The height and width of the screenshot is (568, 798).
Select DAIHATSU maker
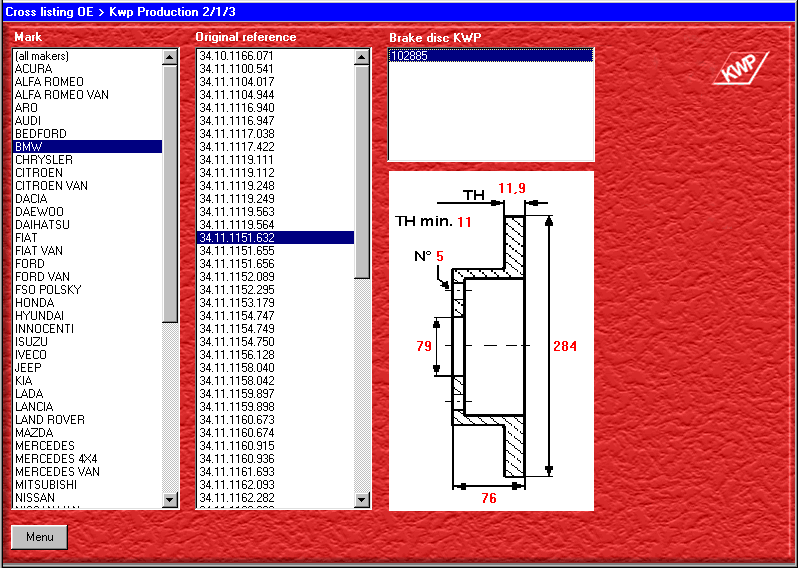[x=87, y=224]
